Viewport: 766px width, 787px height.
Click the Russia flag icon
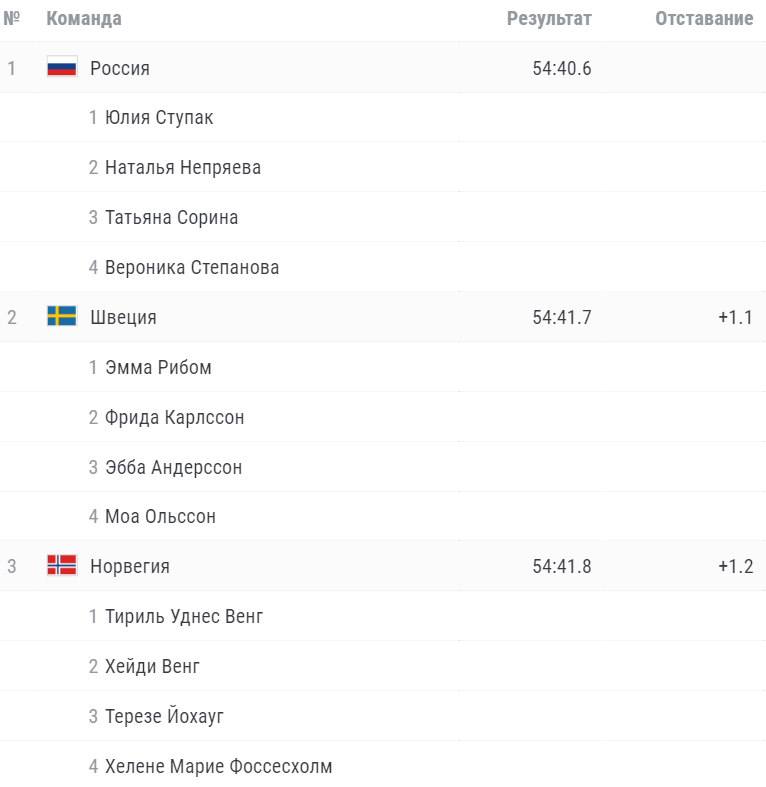62,67
